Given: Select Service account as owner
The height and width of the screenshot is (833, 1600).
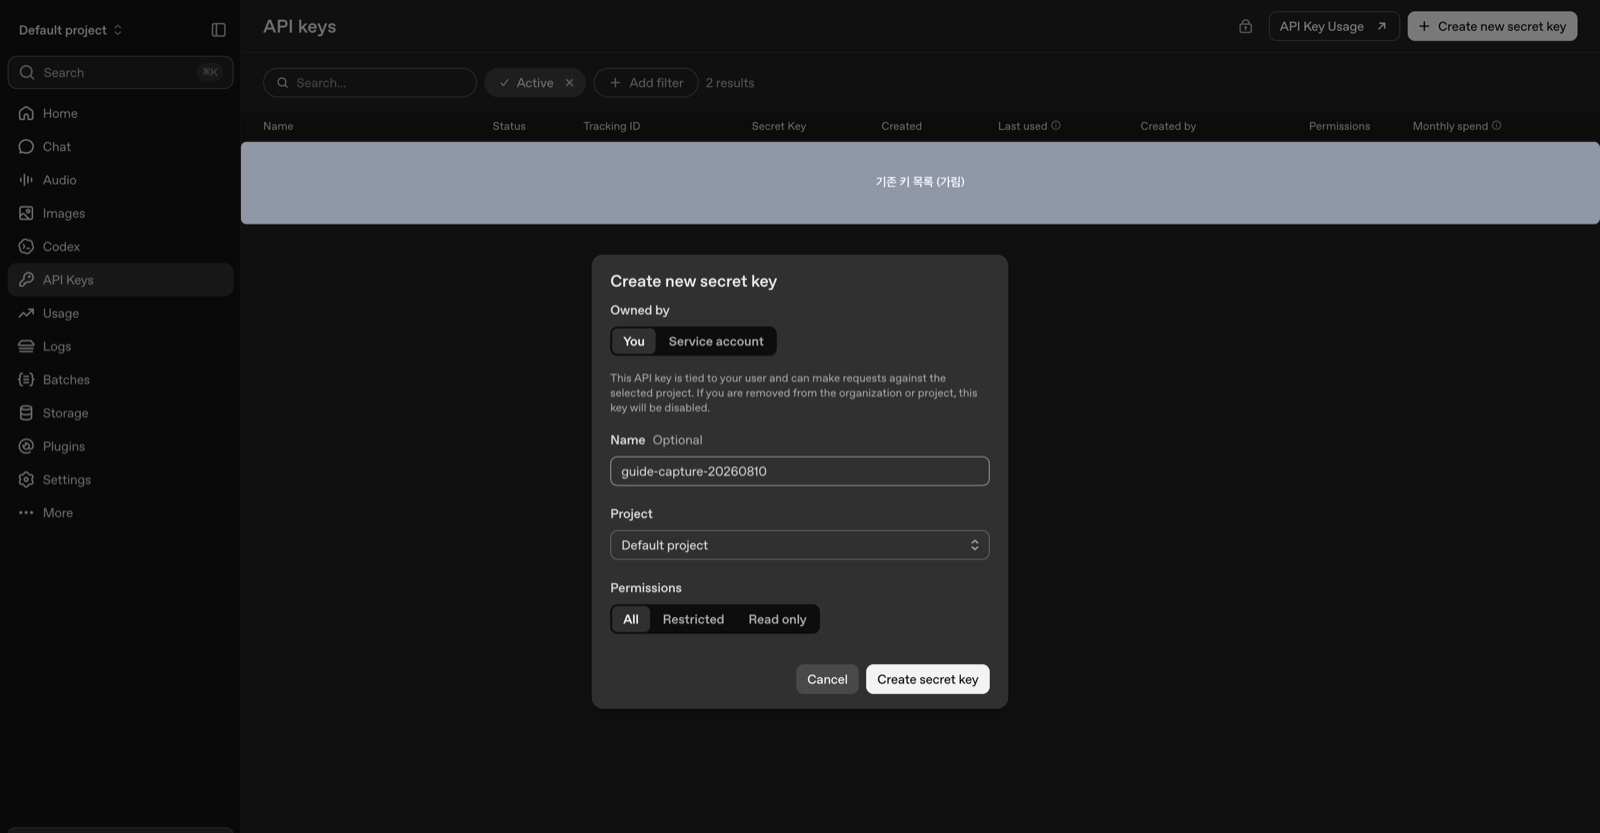Looking at the screenshot, I should (x=716, y=341).
